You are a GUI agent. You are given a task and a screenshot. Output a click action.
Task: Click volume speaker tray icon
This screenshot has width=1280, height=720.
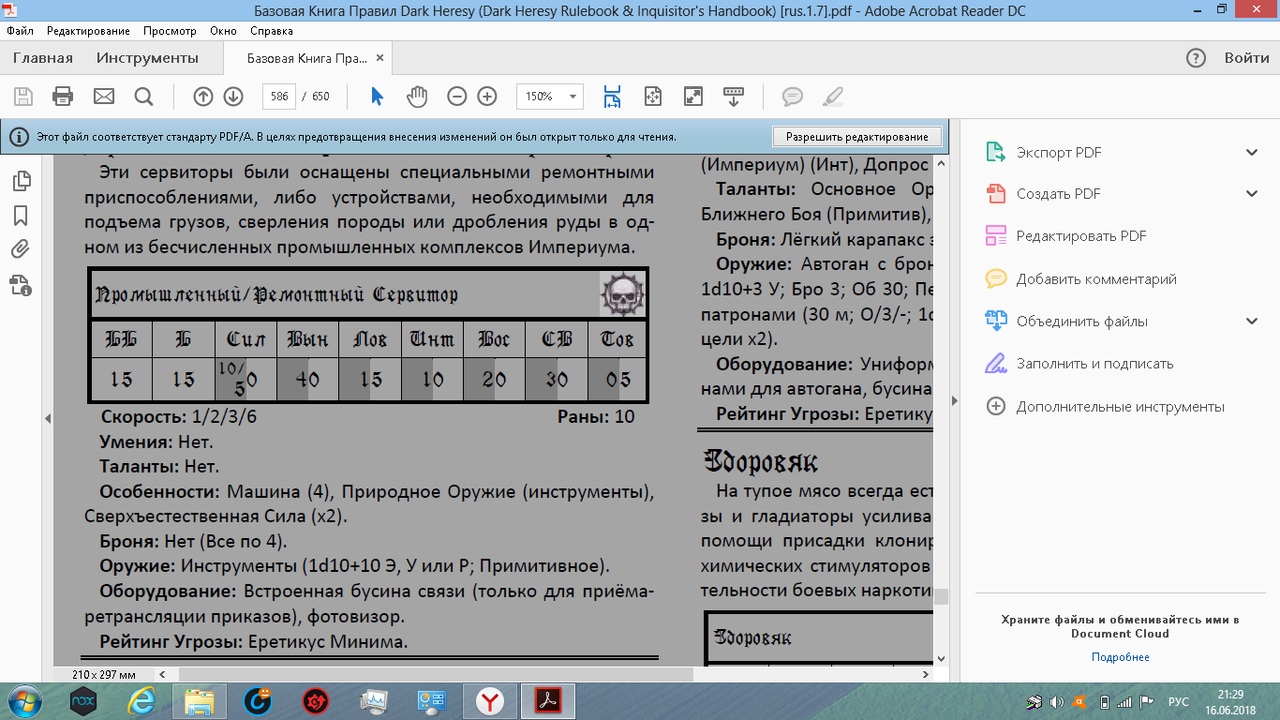[1056, 702]
